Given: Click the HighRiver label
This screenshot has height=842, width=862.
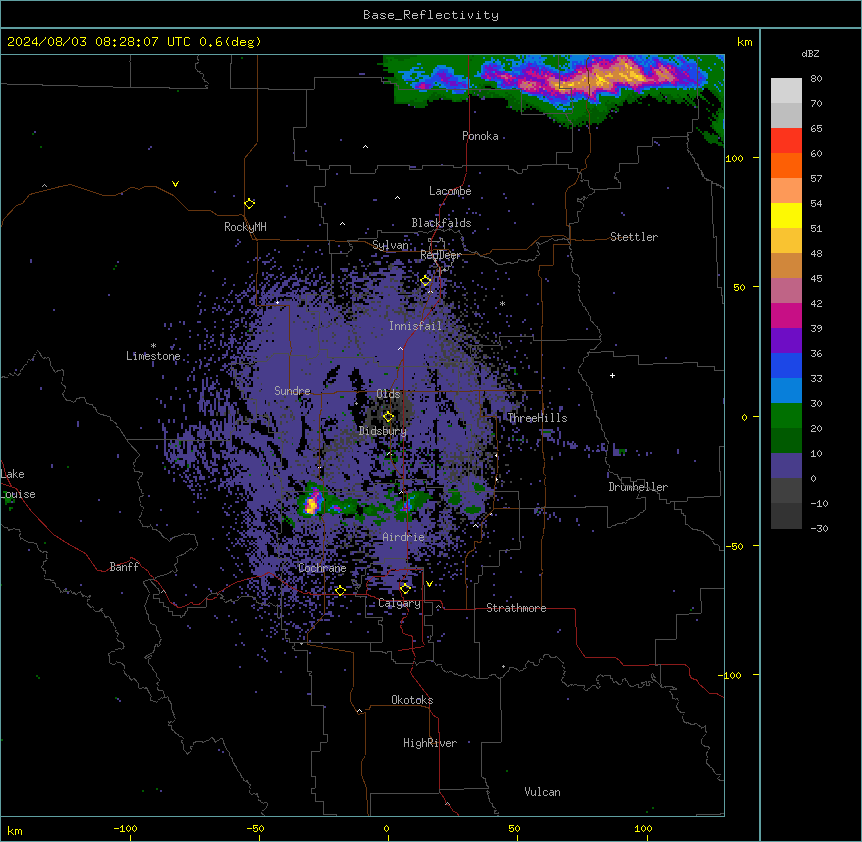Looking at the screenshot, I should (430, 743).
